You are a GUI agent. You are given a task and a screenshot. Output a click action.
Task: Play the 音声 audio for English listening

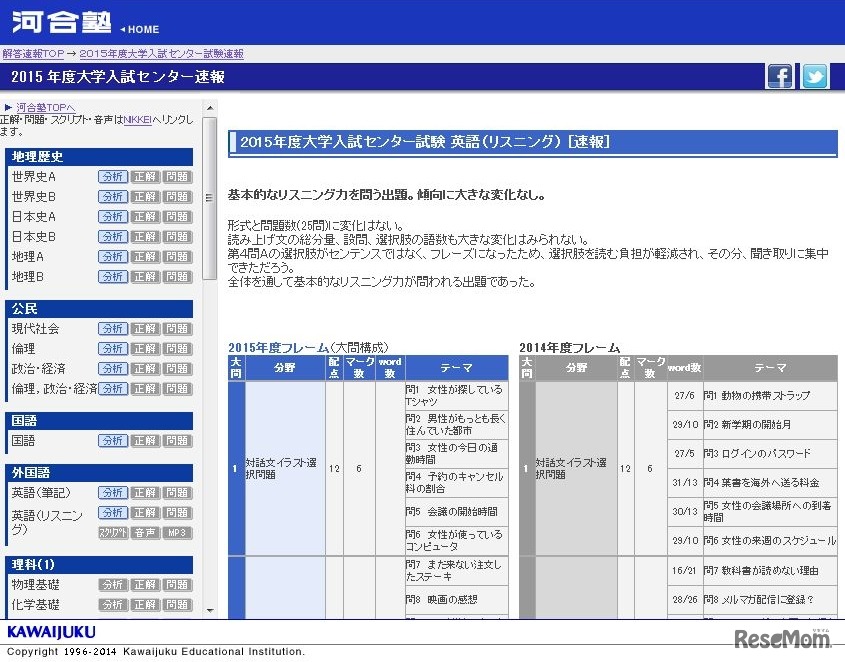point(145,532)
